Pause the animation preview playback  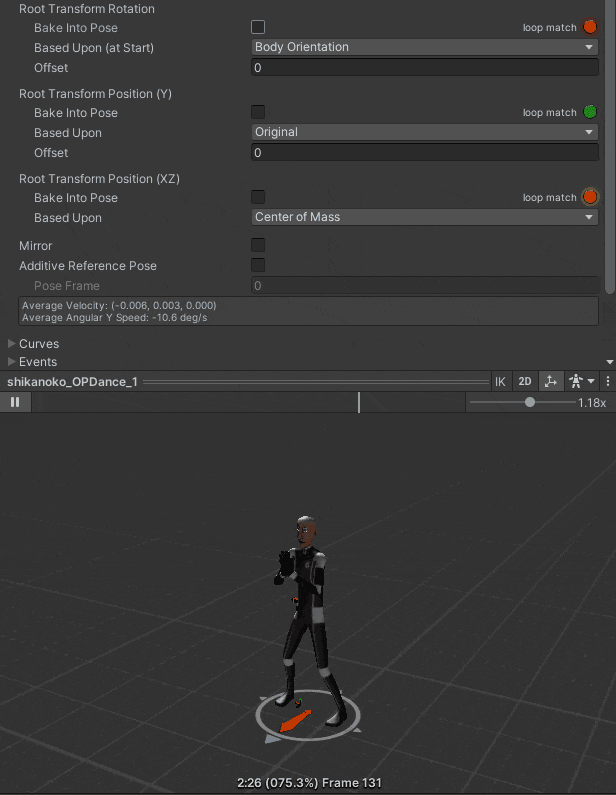(15, 402)
